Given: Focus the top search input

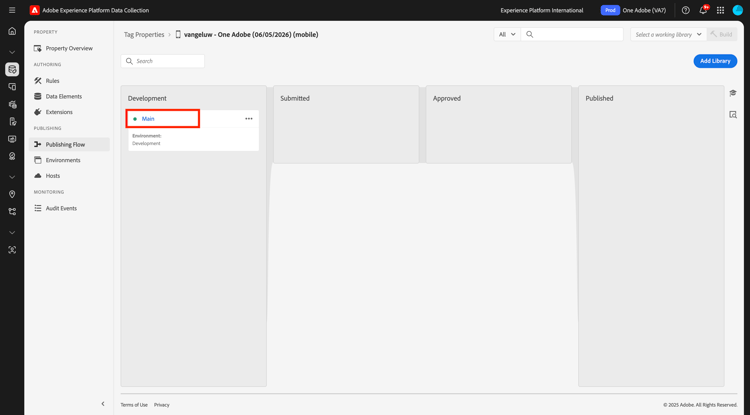Looking at the screenshot, I should [x=572, y=34].
